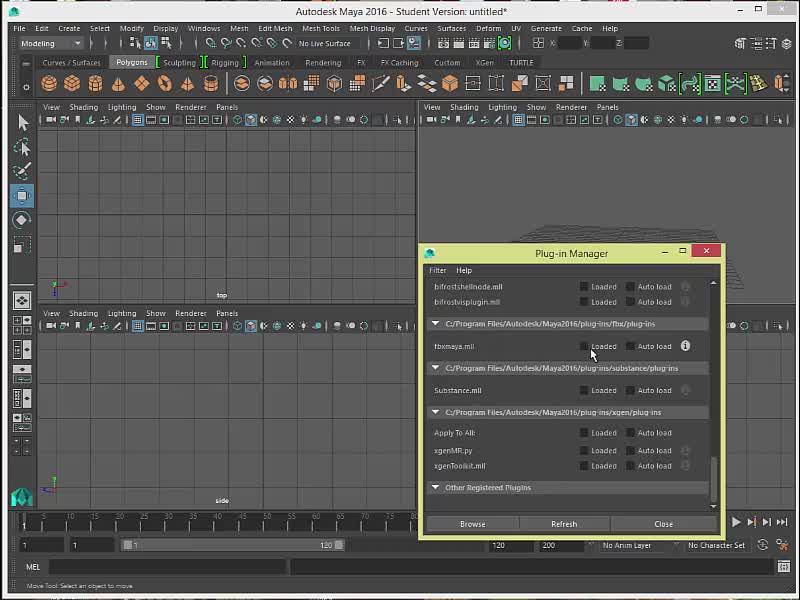The height and width of the screenshot is (600, 800).
Task: Check Loaded for fbxmaya.mll
Action: (584, 346)
